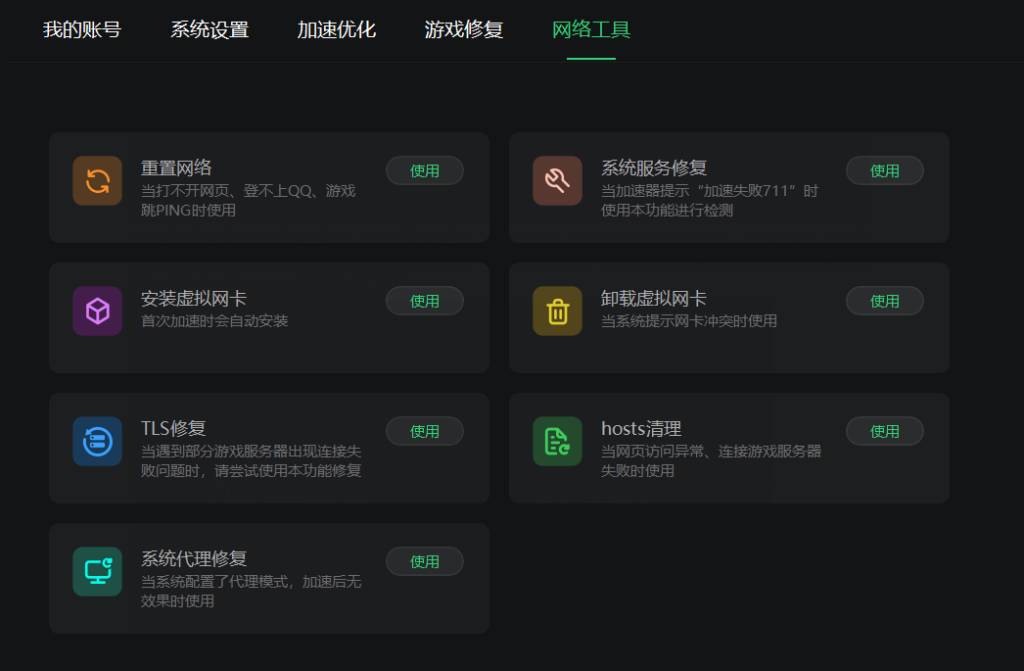Click the orange 重置网络 refresh icon

pyautogui.click(x=97, y=181)
